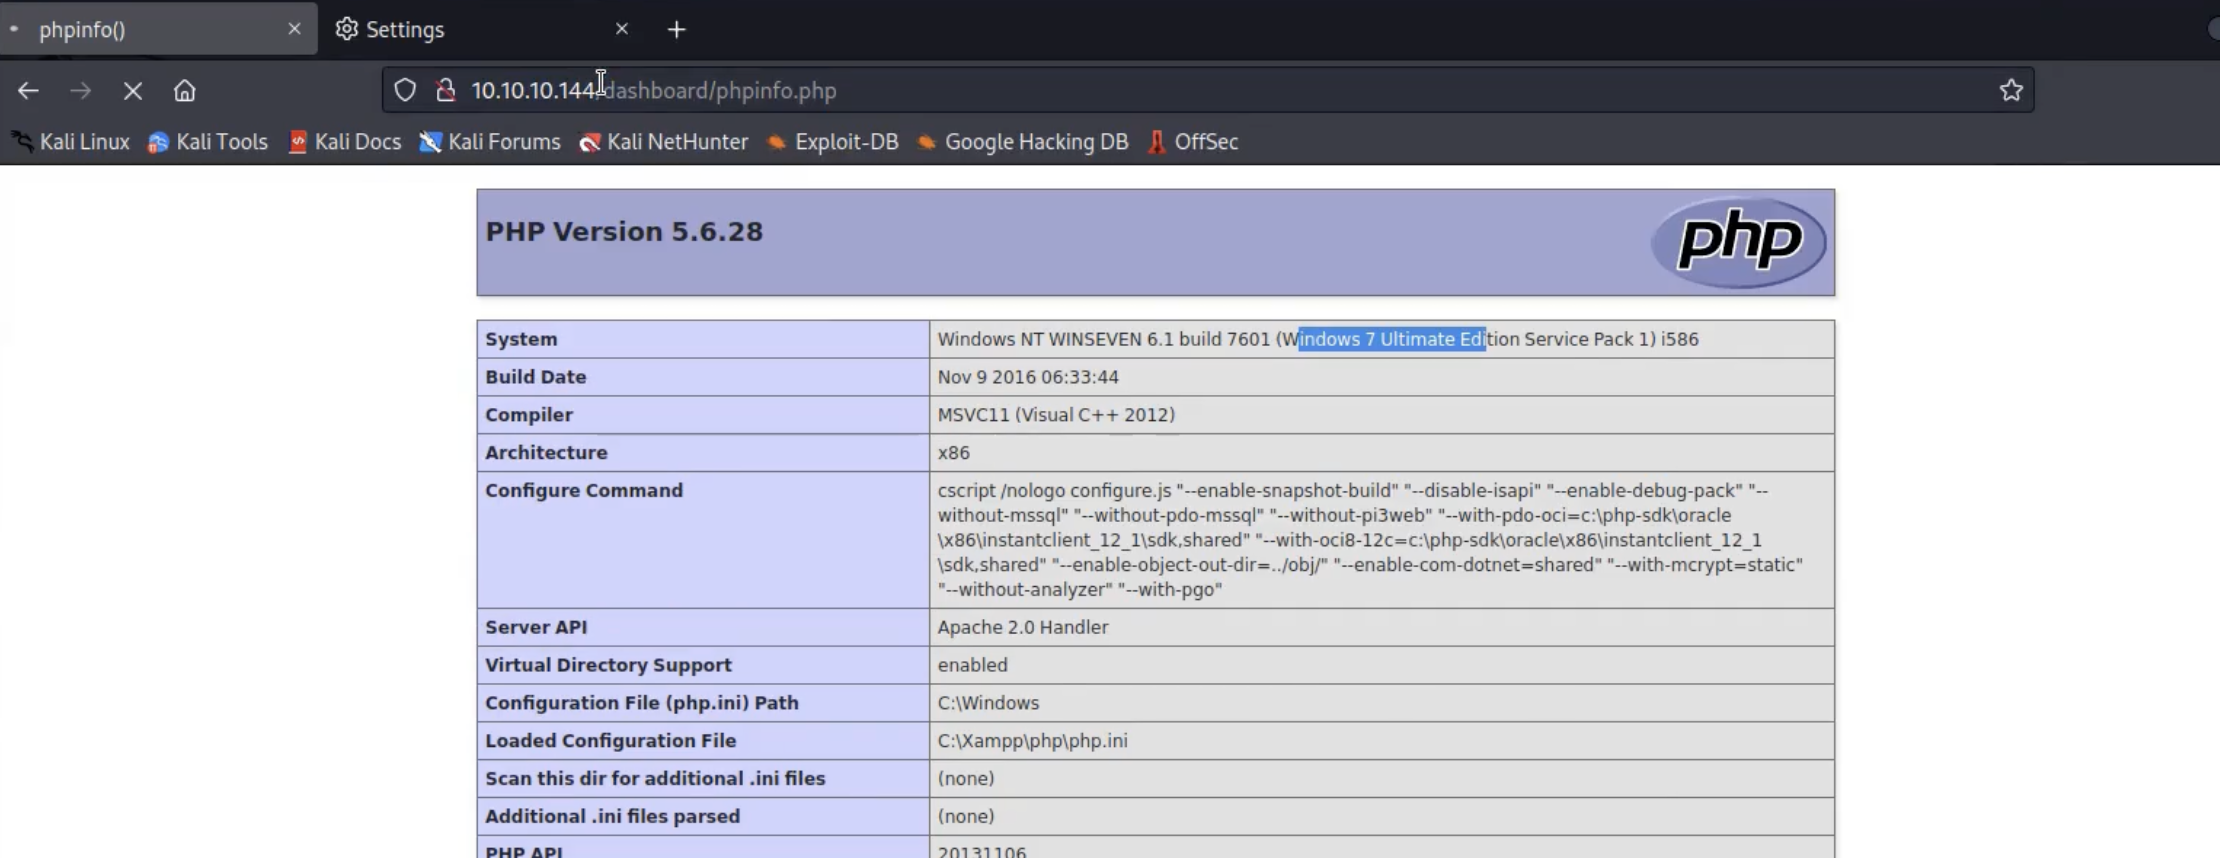The height and width of the screenshot is (858, 2220).
Task: Click the Windows NT WINSEVEN system value
Action: click(1318, 339)
